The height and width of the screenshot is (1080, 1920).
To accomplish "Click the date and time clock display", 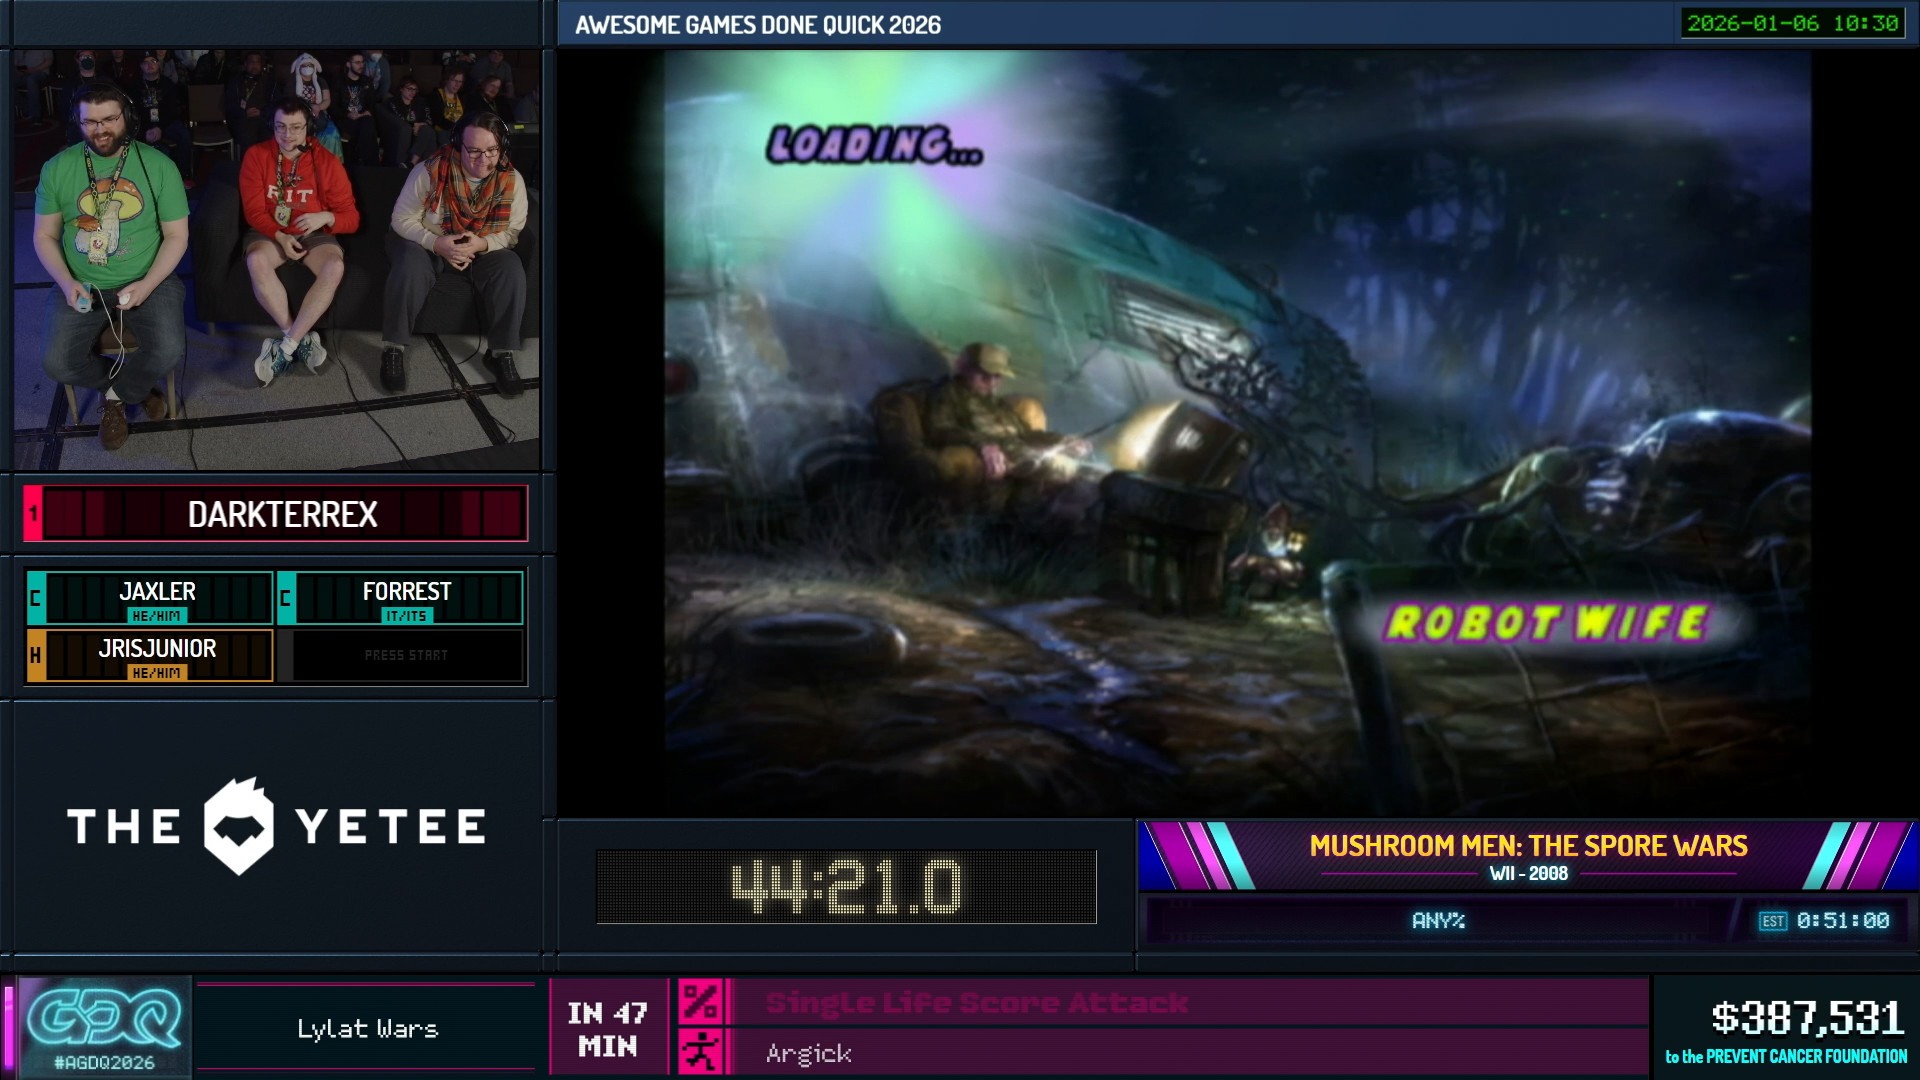I will click(1792, 23).
